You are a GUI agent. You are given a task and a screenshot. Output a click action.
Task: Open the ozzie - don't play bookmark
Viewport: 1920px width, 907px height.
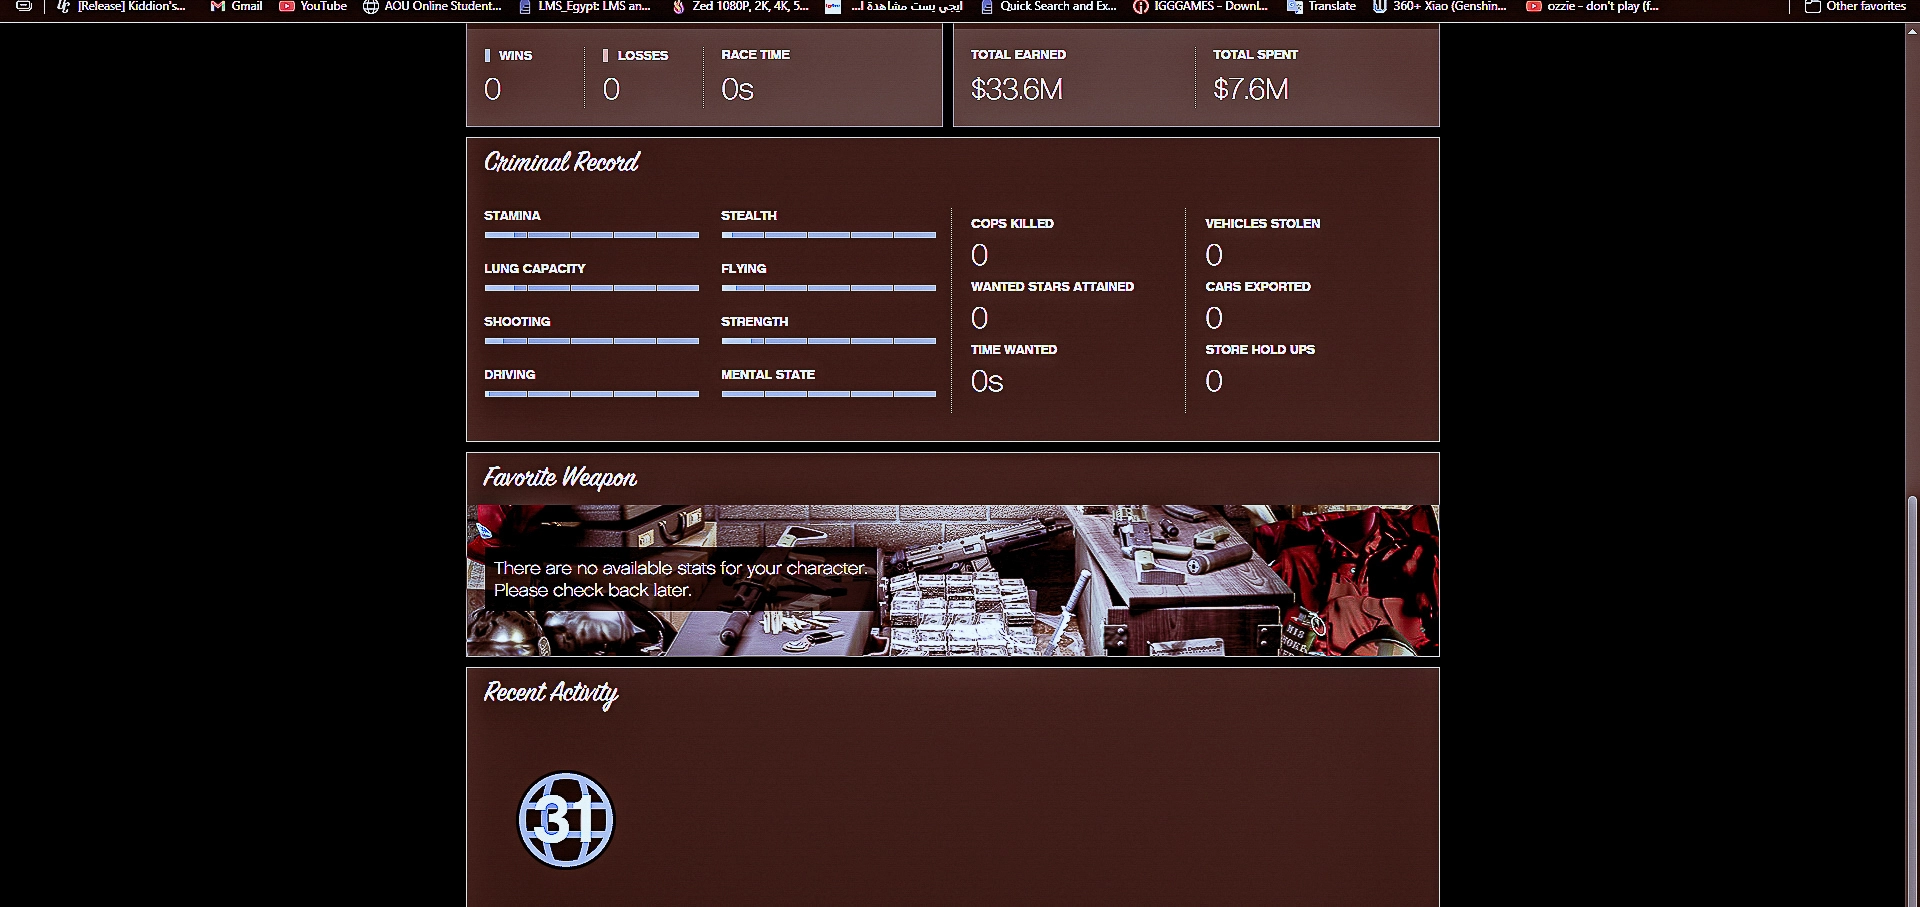pos(1592,6)
